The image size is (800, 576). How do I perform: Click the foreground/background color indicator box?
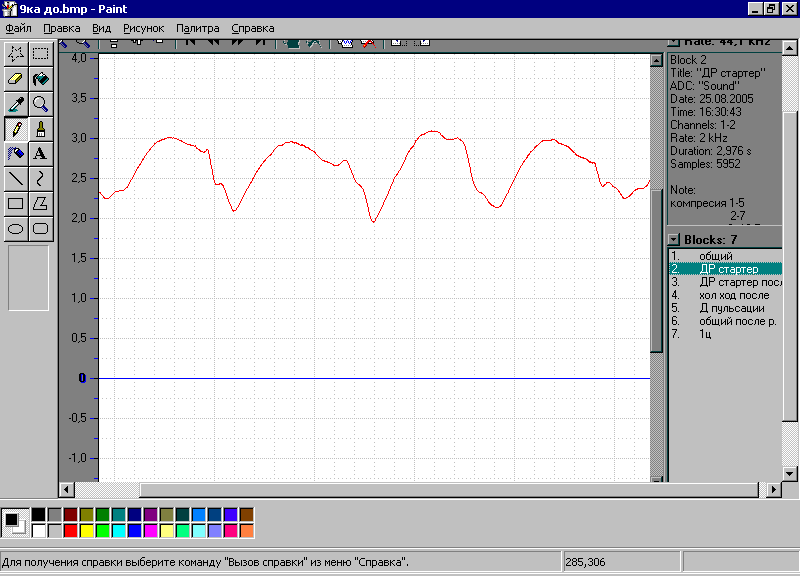15,523
